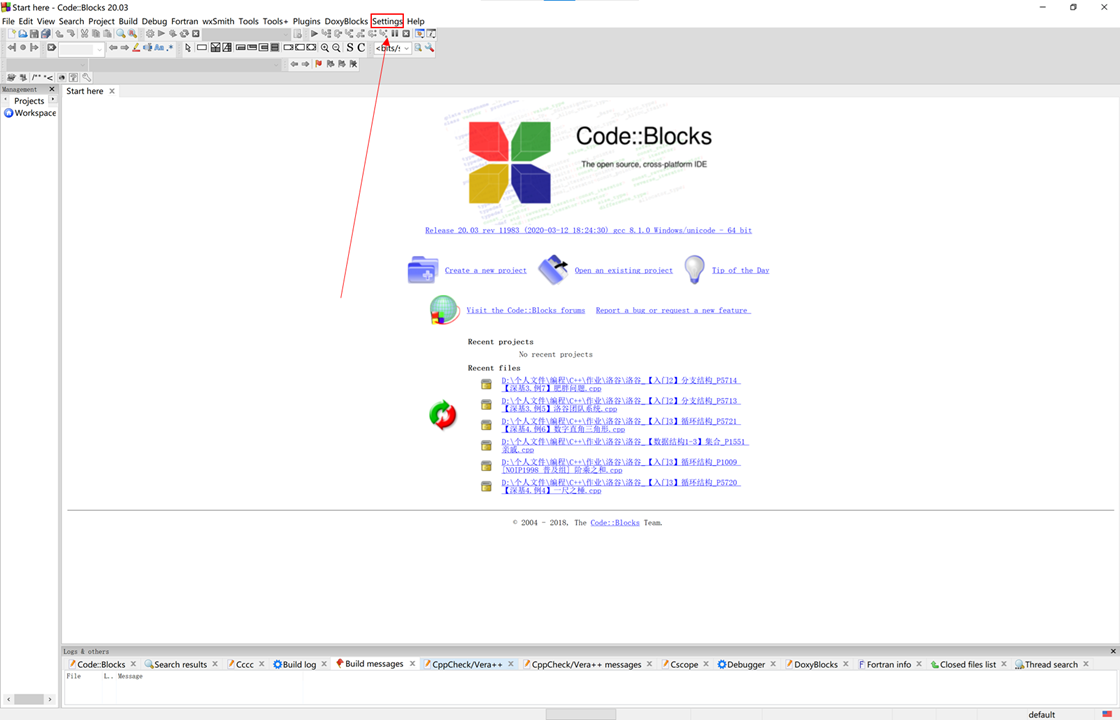Click the red bookmark flag icon

[x=319, y=64]
